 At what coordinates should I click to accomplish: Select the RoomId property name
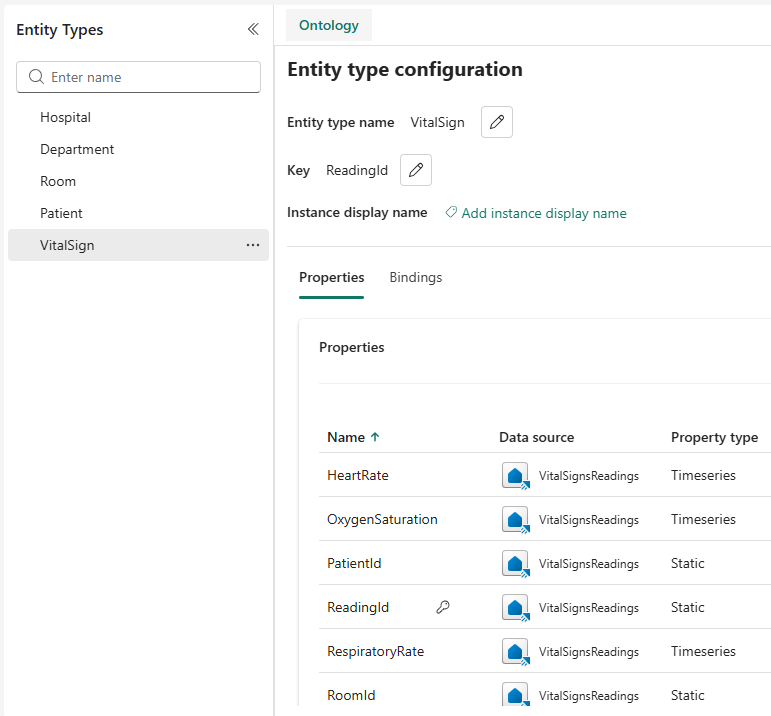pyautogui.click(x=351, y=695)
